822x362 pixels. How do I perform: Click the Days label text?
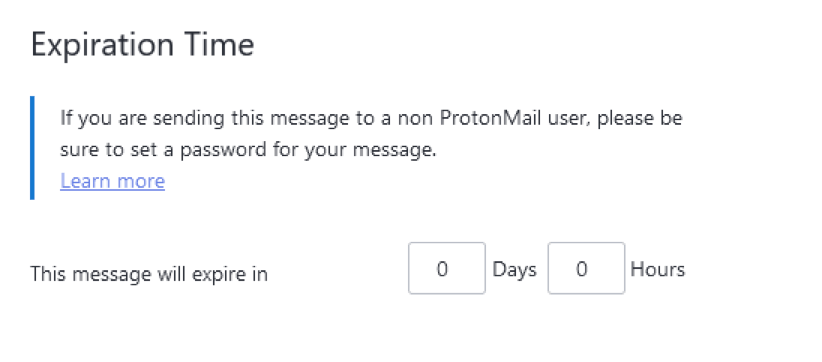(514, 270)
